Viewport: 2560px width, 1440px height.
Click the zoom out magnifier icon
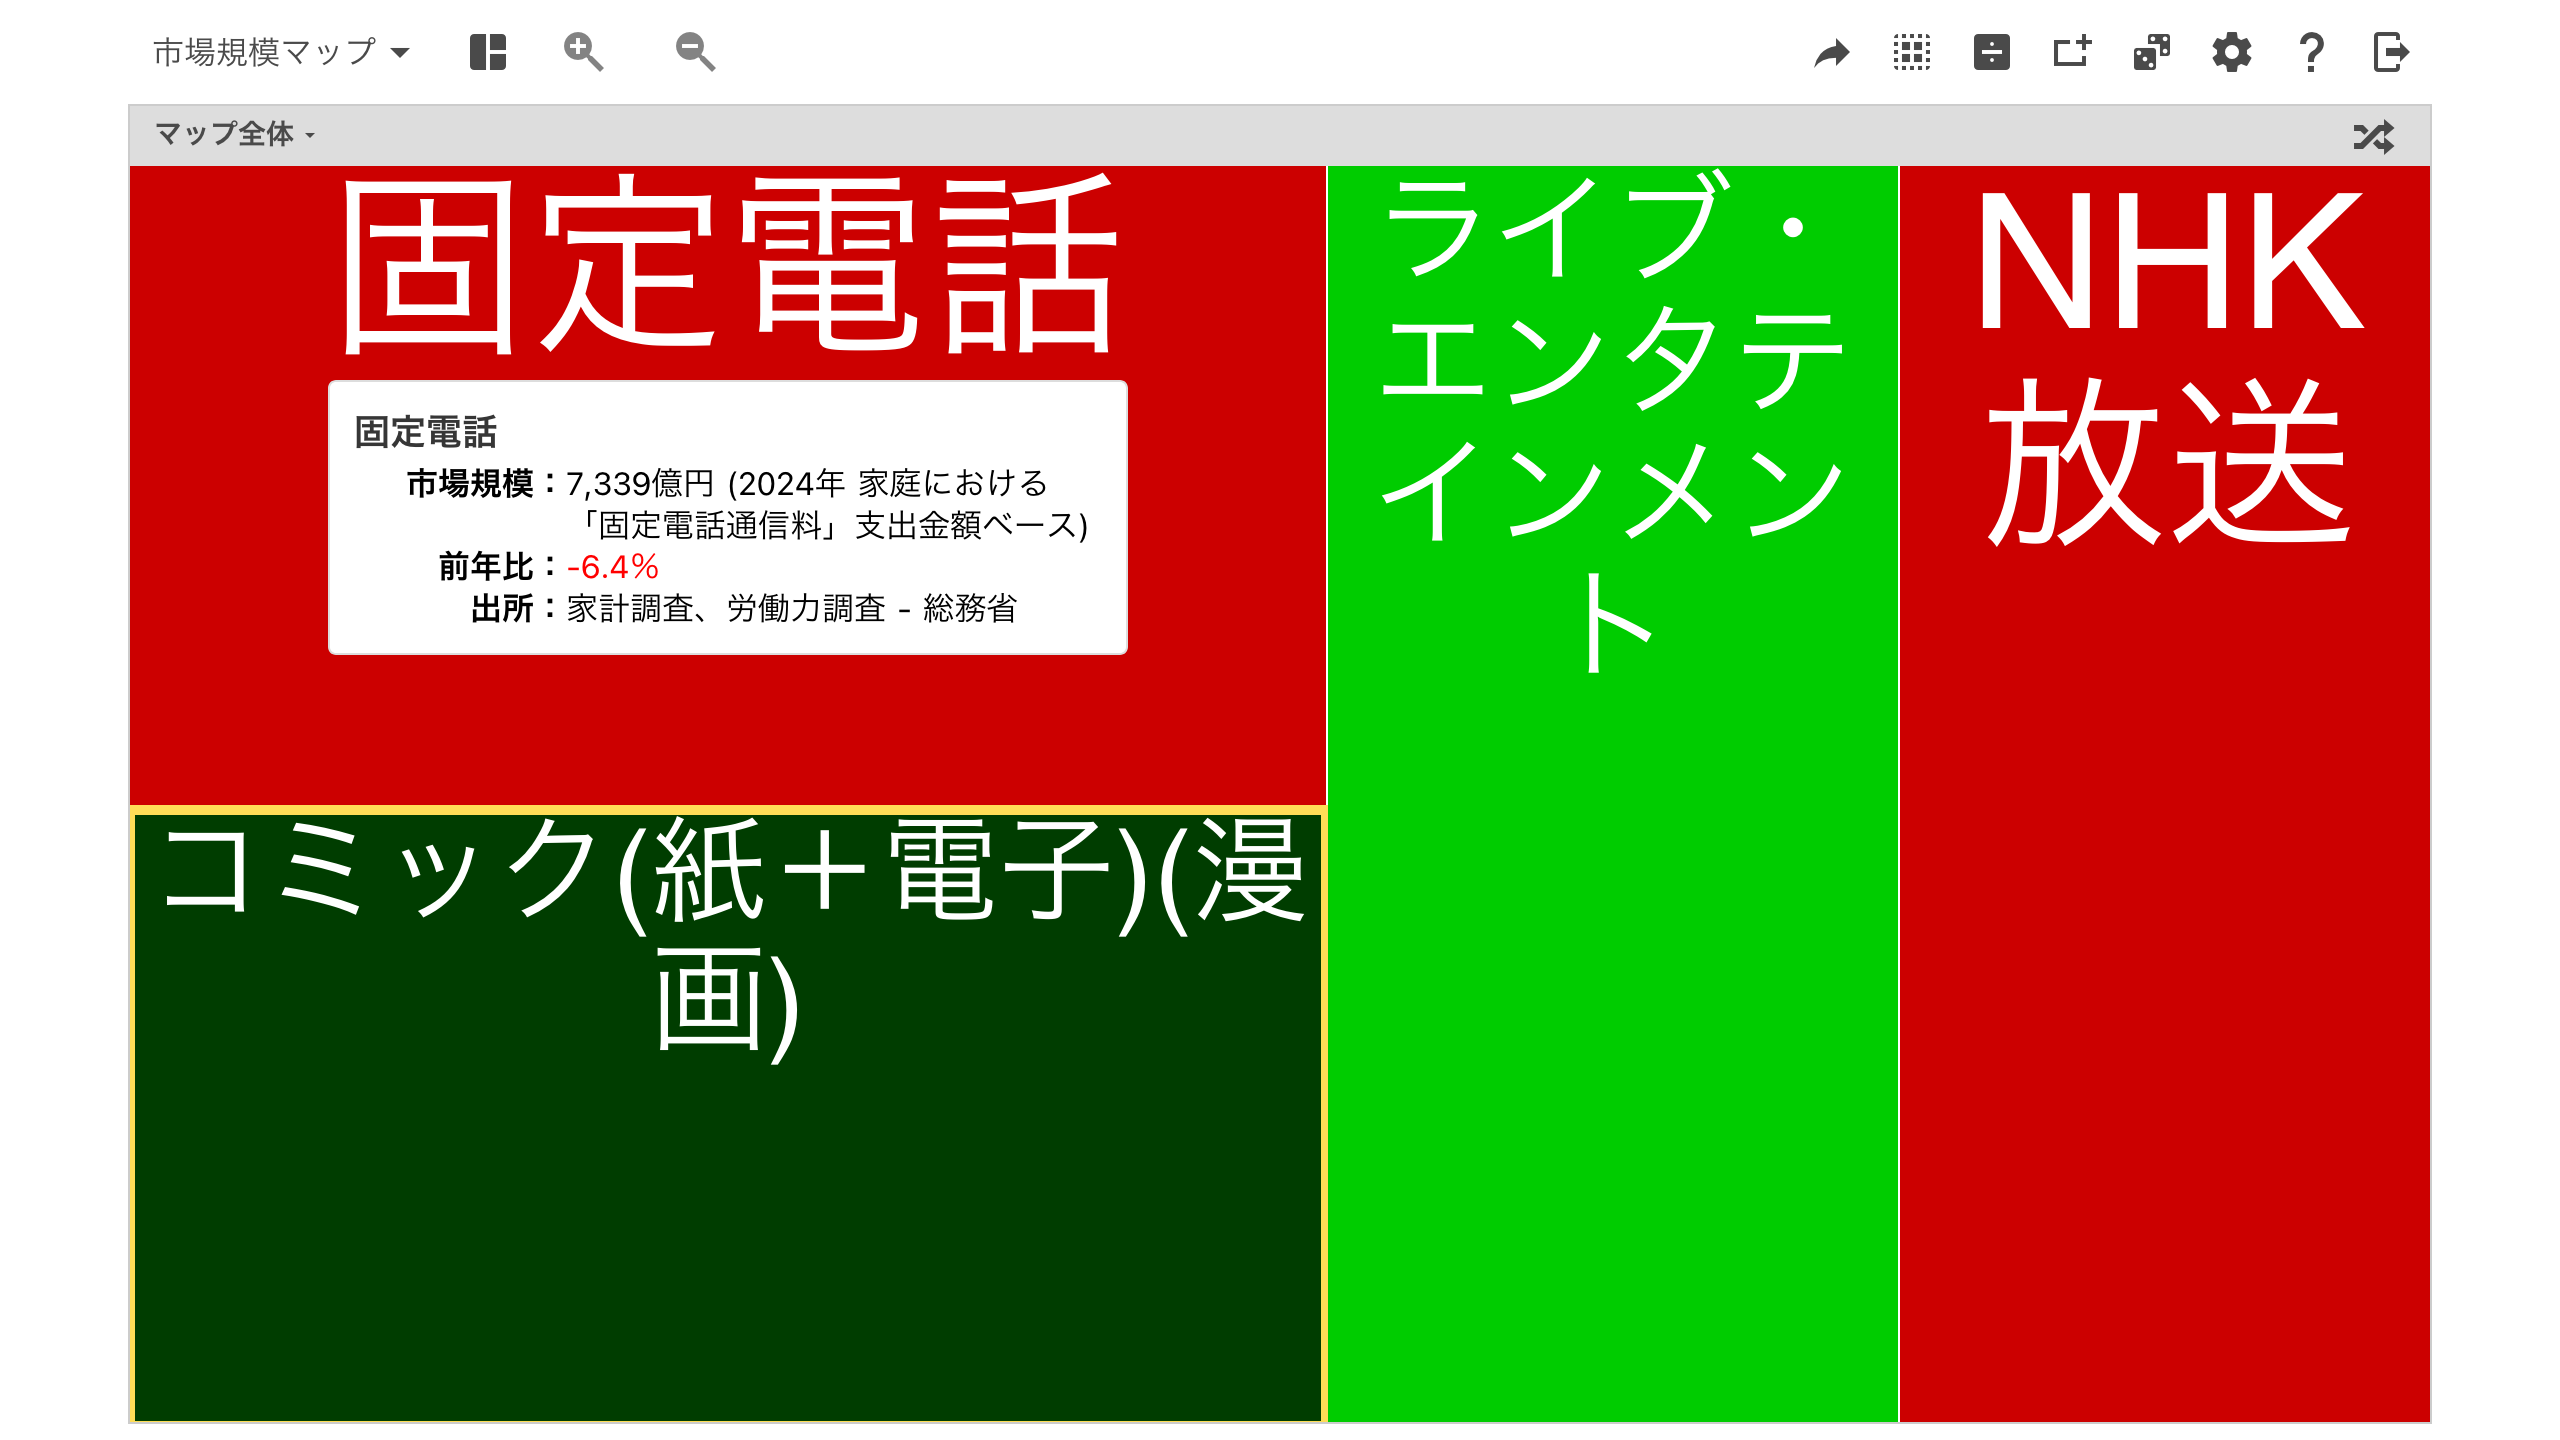click(695, 52)
